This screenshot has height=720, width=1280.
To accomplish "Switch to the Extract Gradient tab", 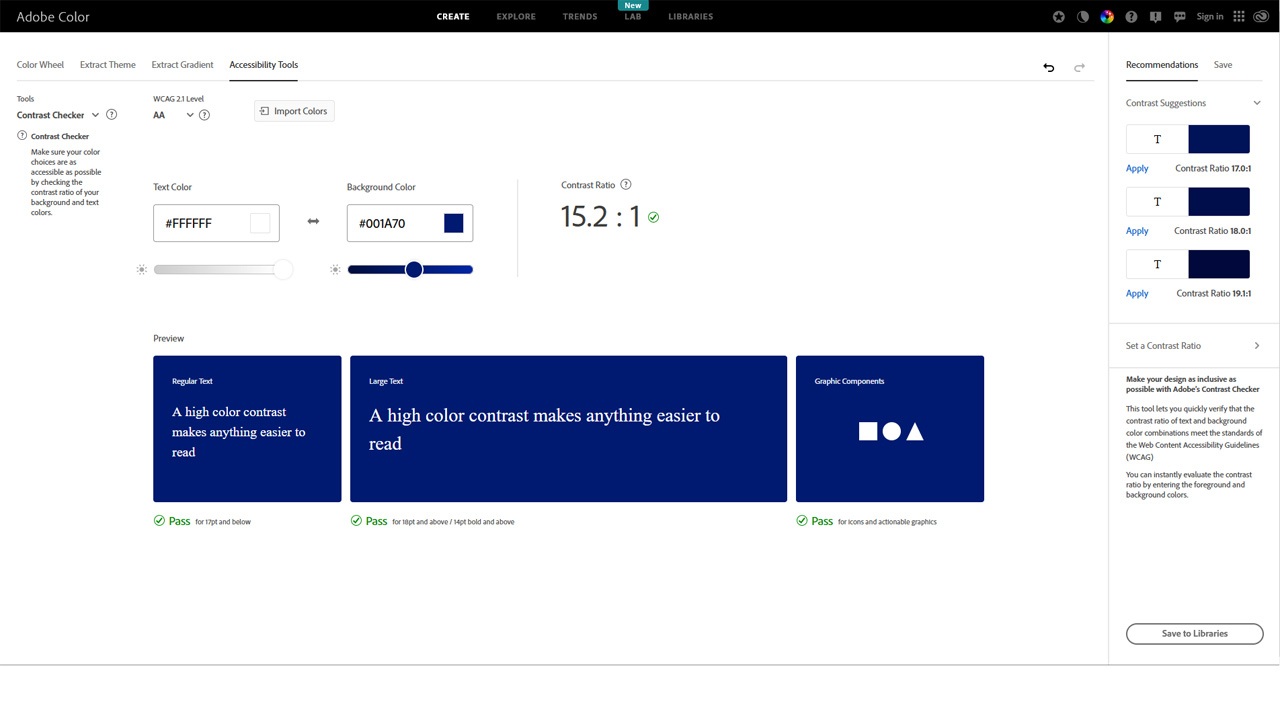I will pos(182,65).
